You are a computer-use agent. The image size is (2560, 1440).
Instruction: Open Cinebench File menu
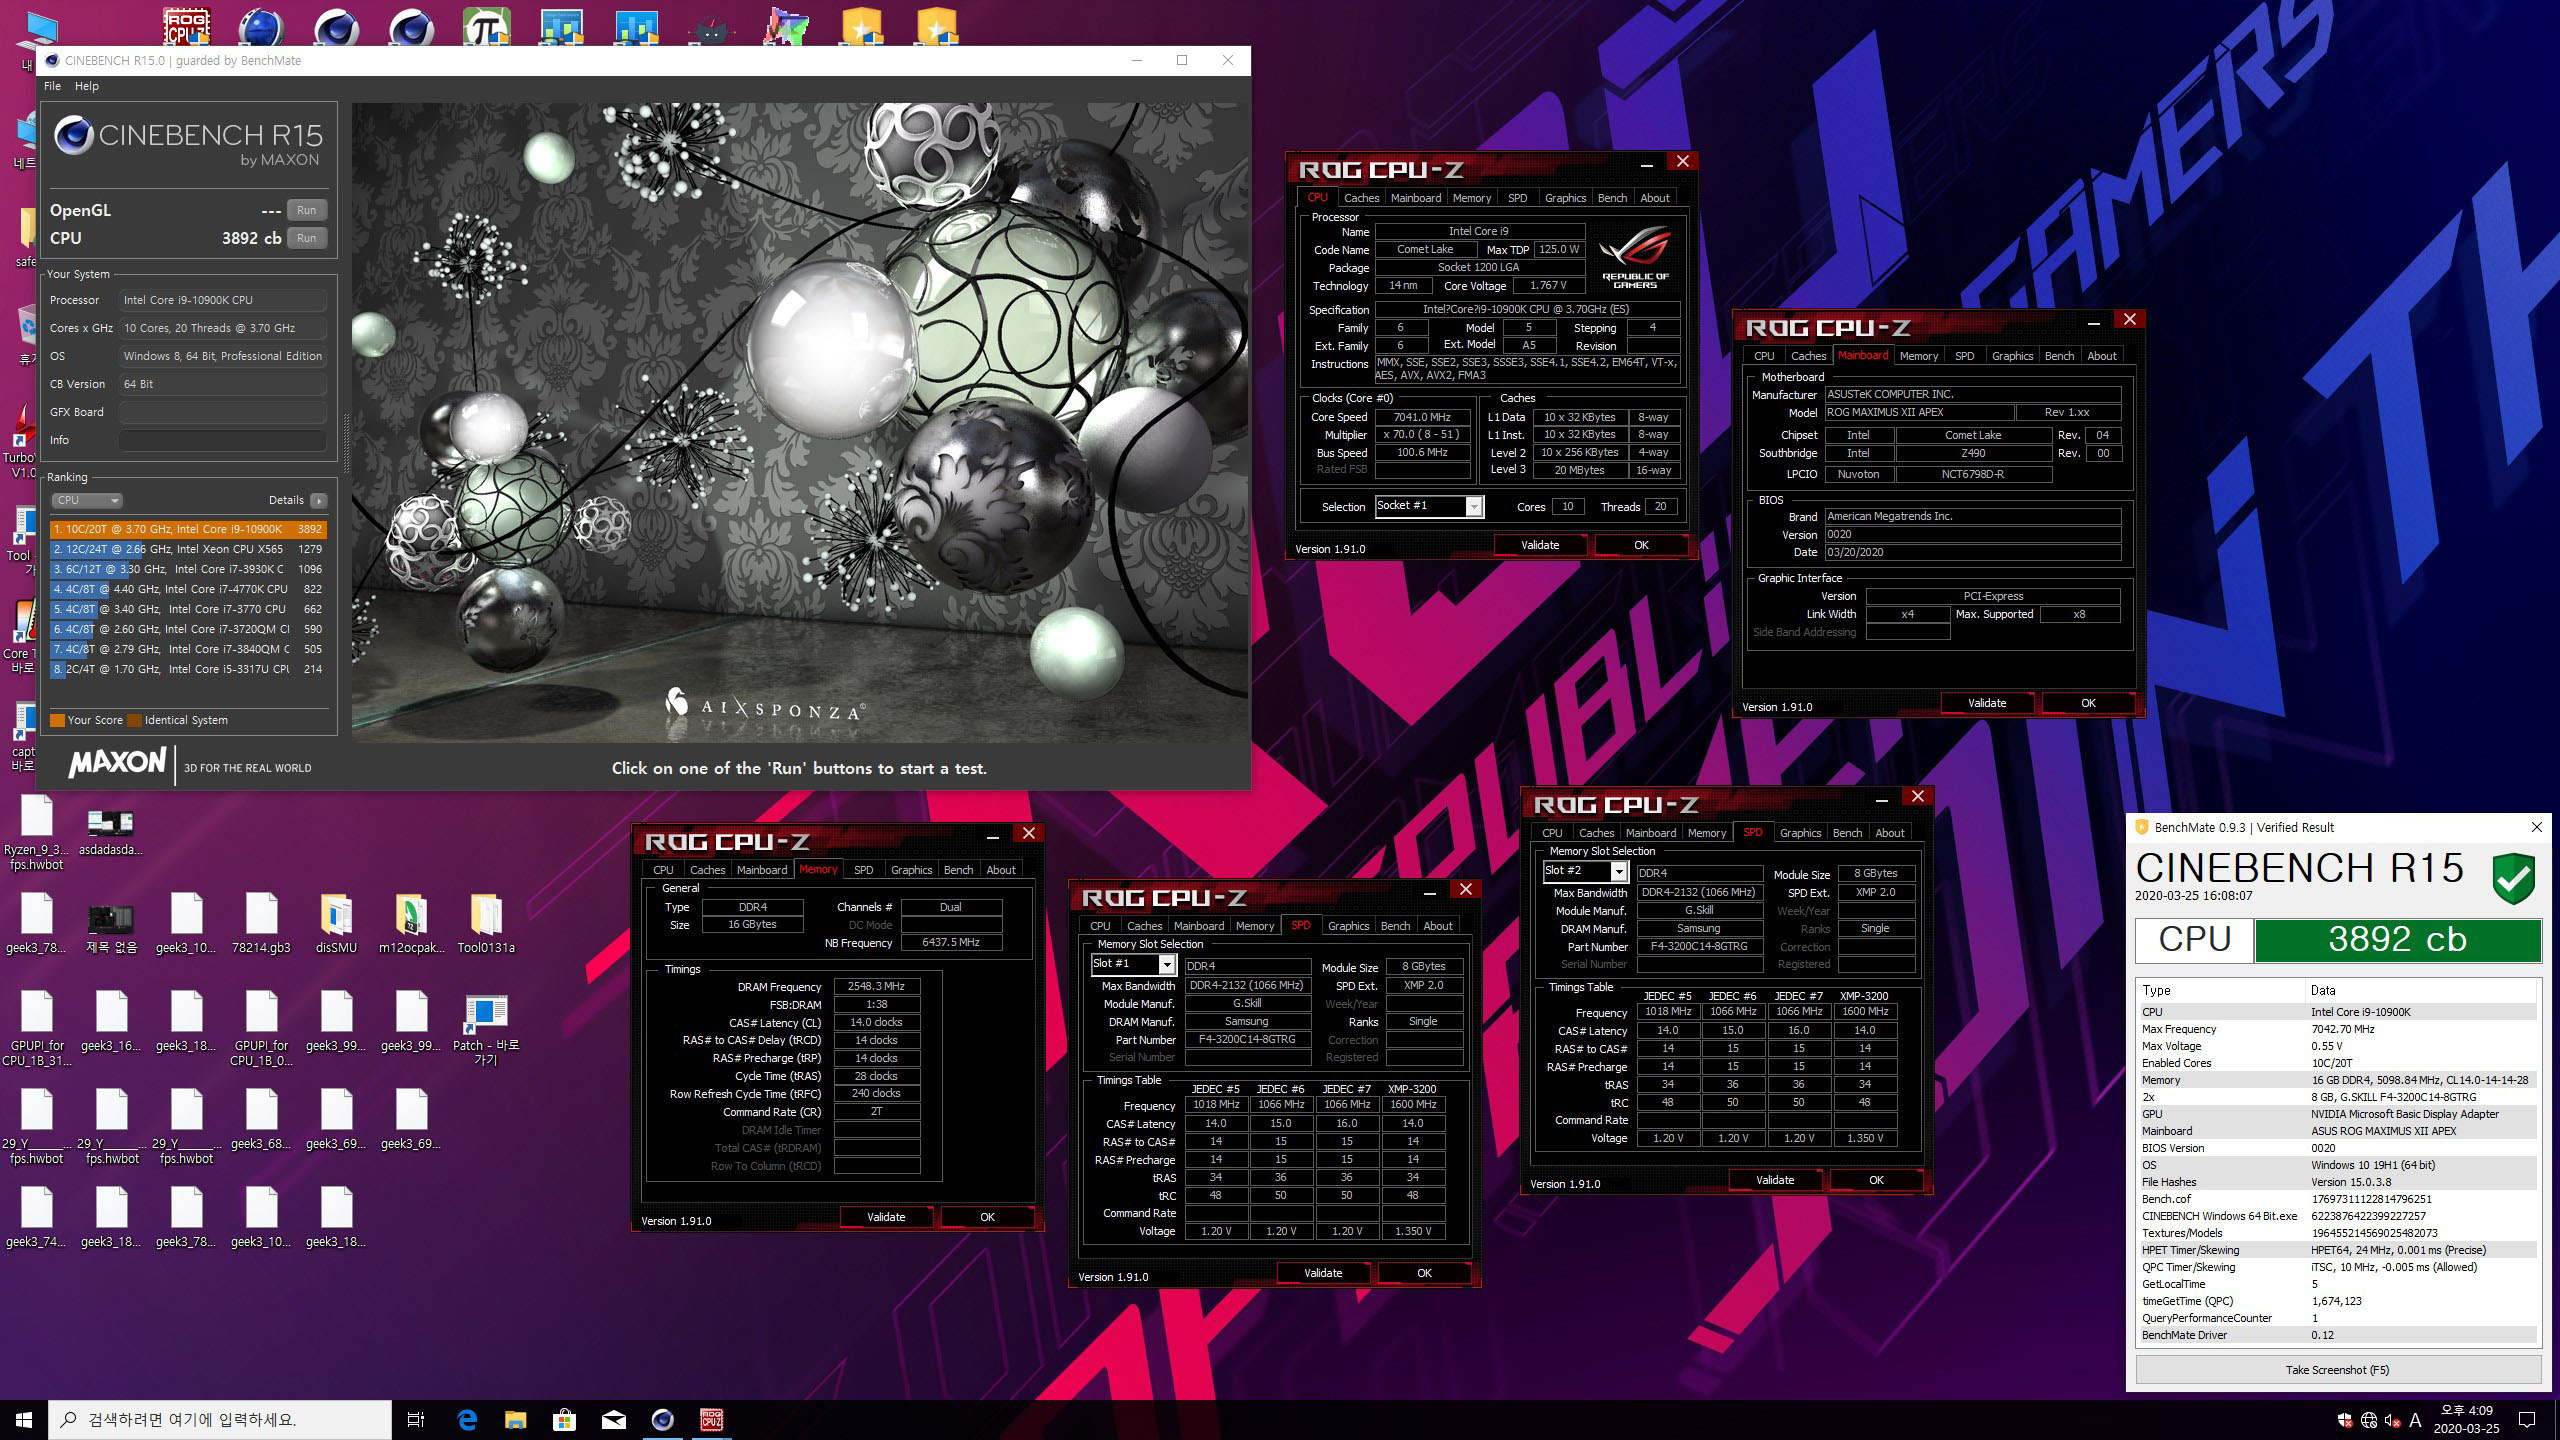click(52, 86)
